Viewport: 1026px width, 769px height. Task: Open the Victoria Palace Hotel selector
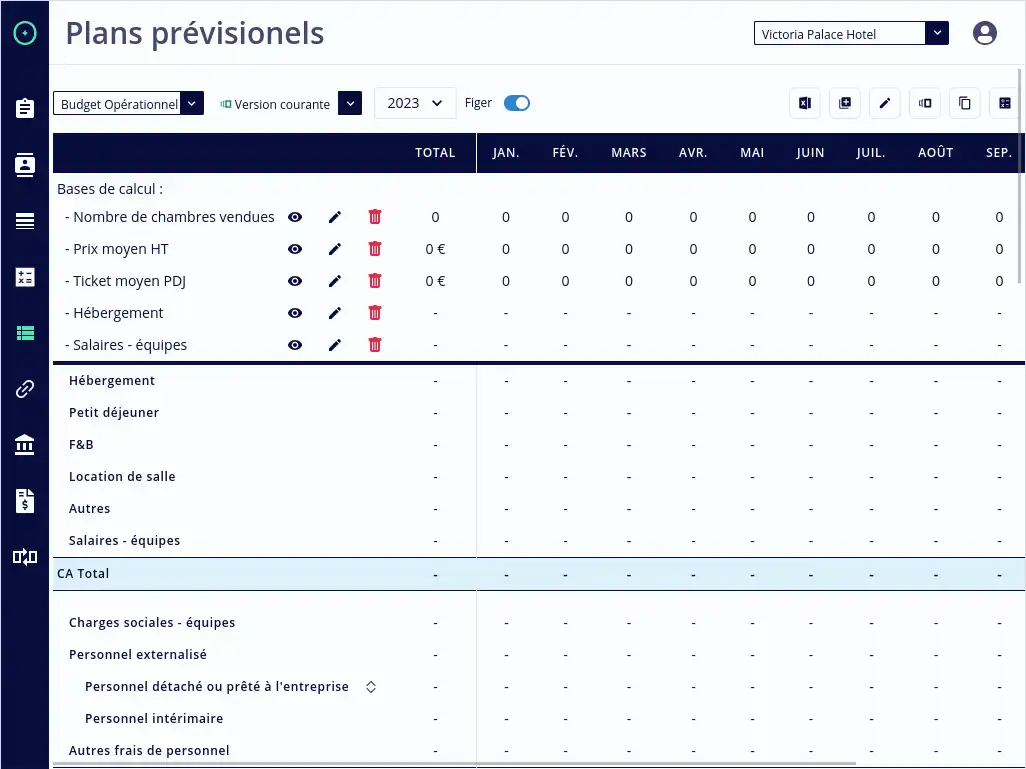point(936,32)
